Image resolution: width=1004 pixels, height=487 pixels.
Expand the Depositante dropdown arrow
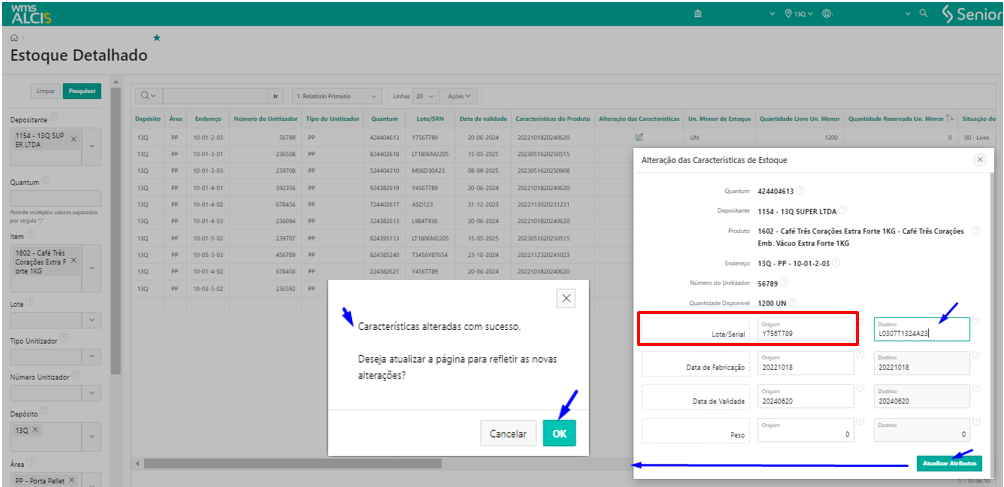pyautogui.click(x=92, y=146)
